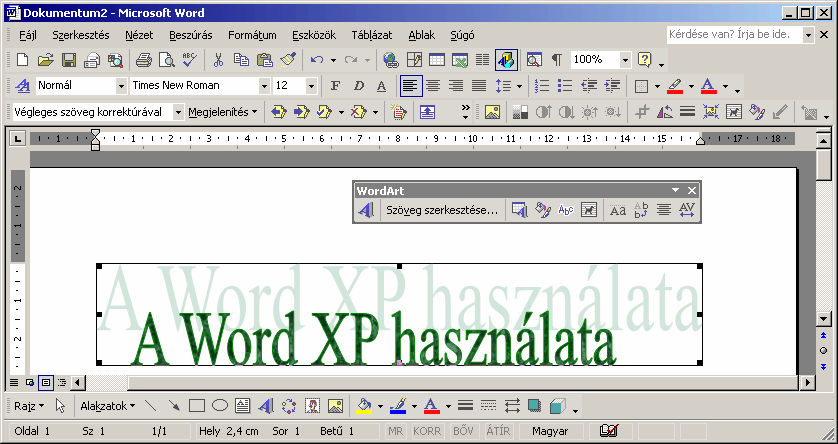Image resolution: width=838 pixels, height=444 pixels.
Task: Open the Alakzatok shapes dropdown
Action: tap(107, 406)
